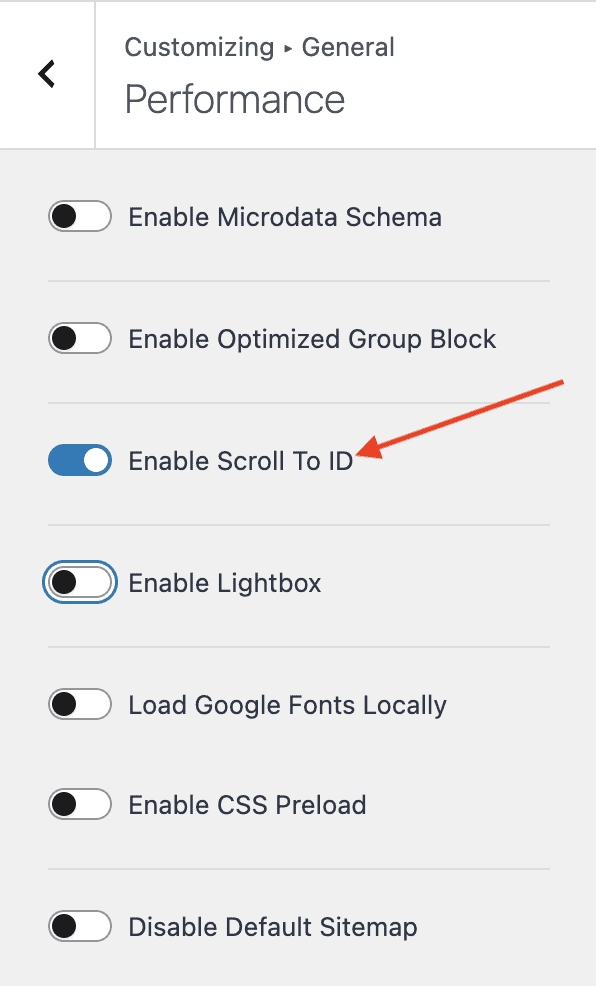
Task: Click the Disable Default Sitemap label
Action: click(272, 926)
